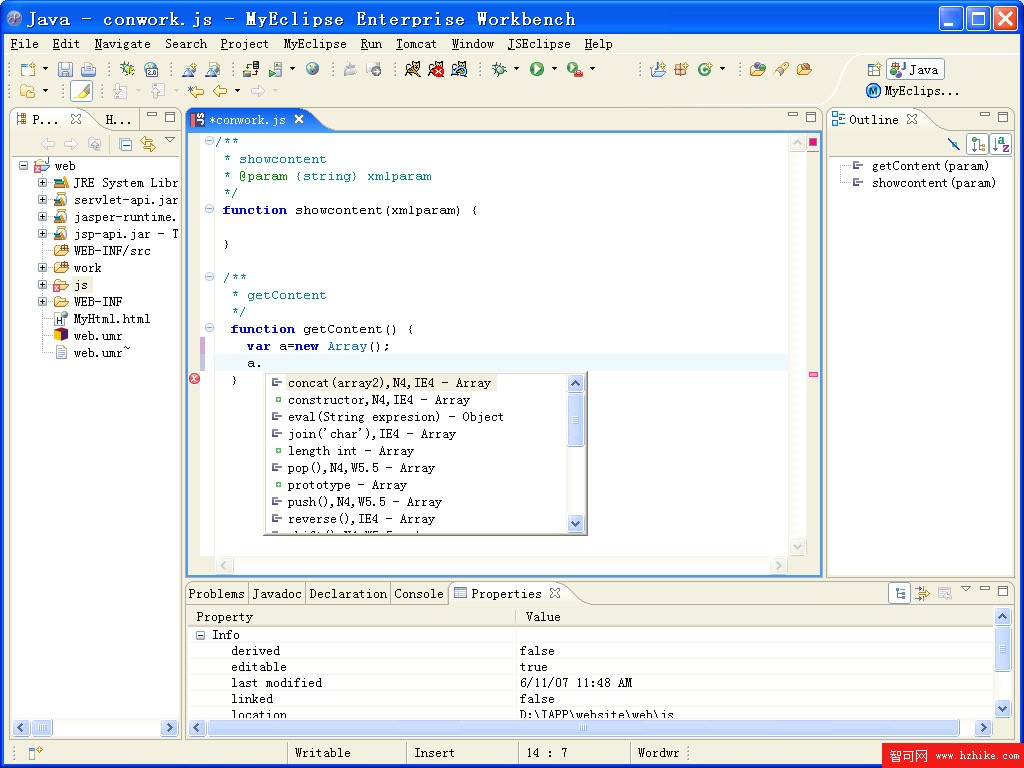Toggle Link with Editor in Package Explorer
The image size is (1024, 768).
coord(148,144)
